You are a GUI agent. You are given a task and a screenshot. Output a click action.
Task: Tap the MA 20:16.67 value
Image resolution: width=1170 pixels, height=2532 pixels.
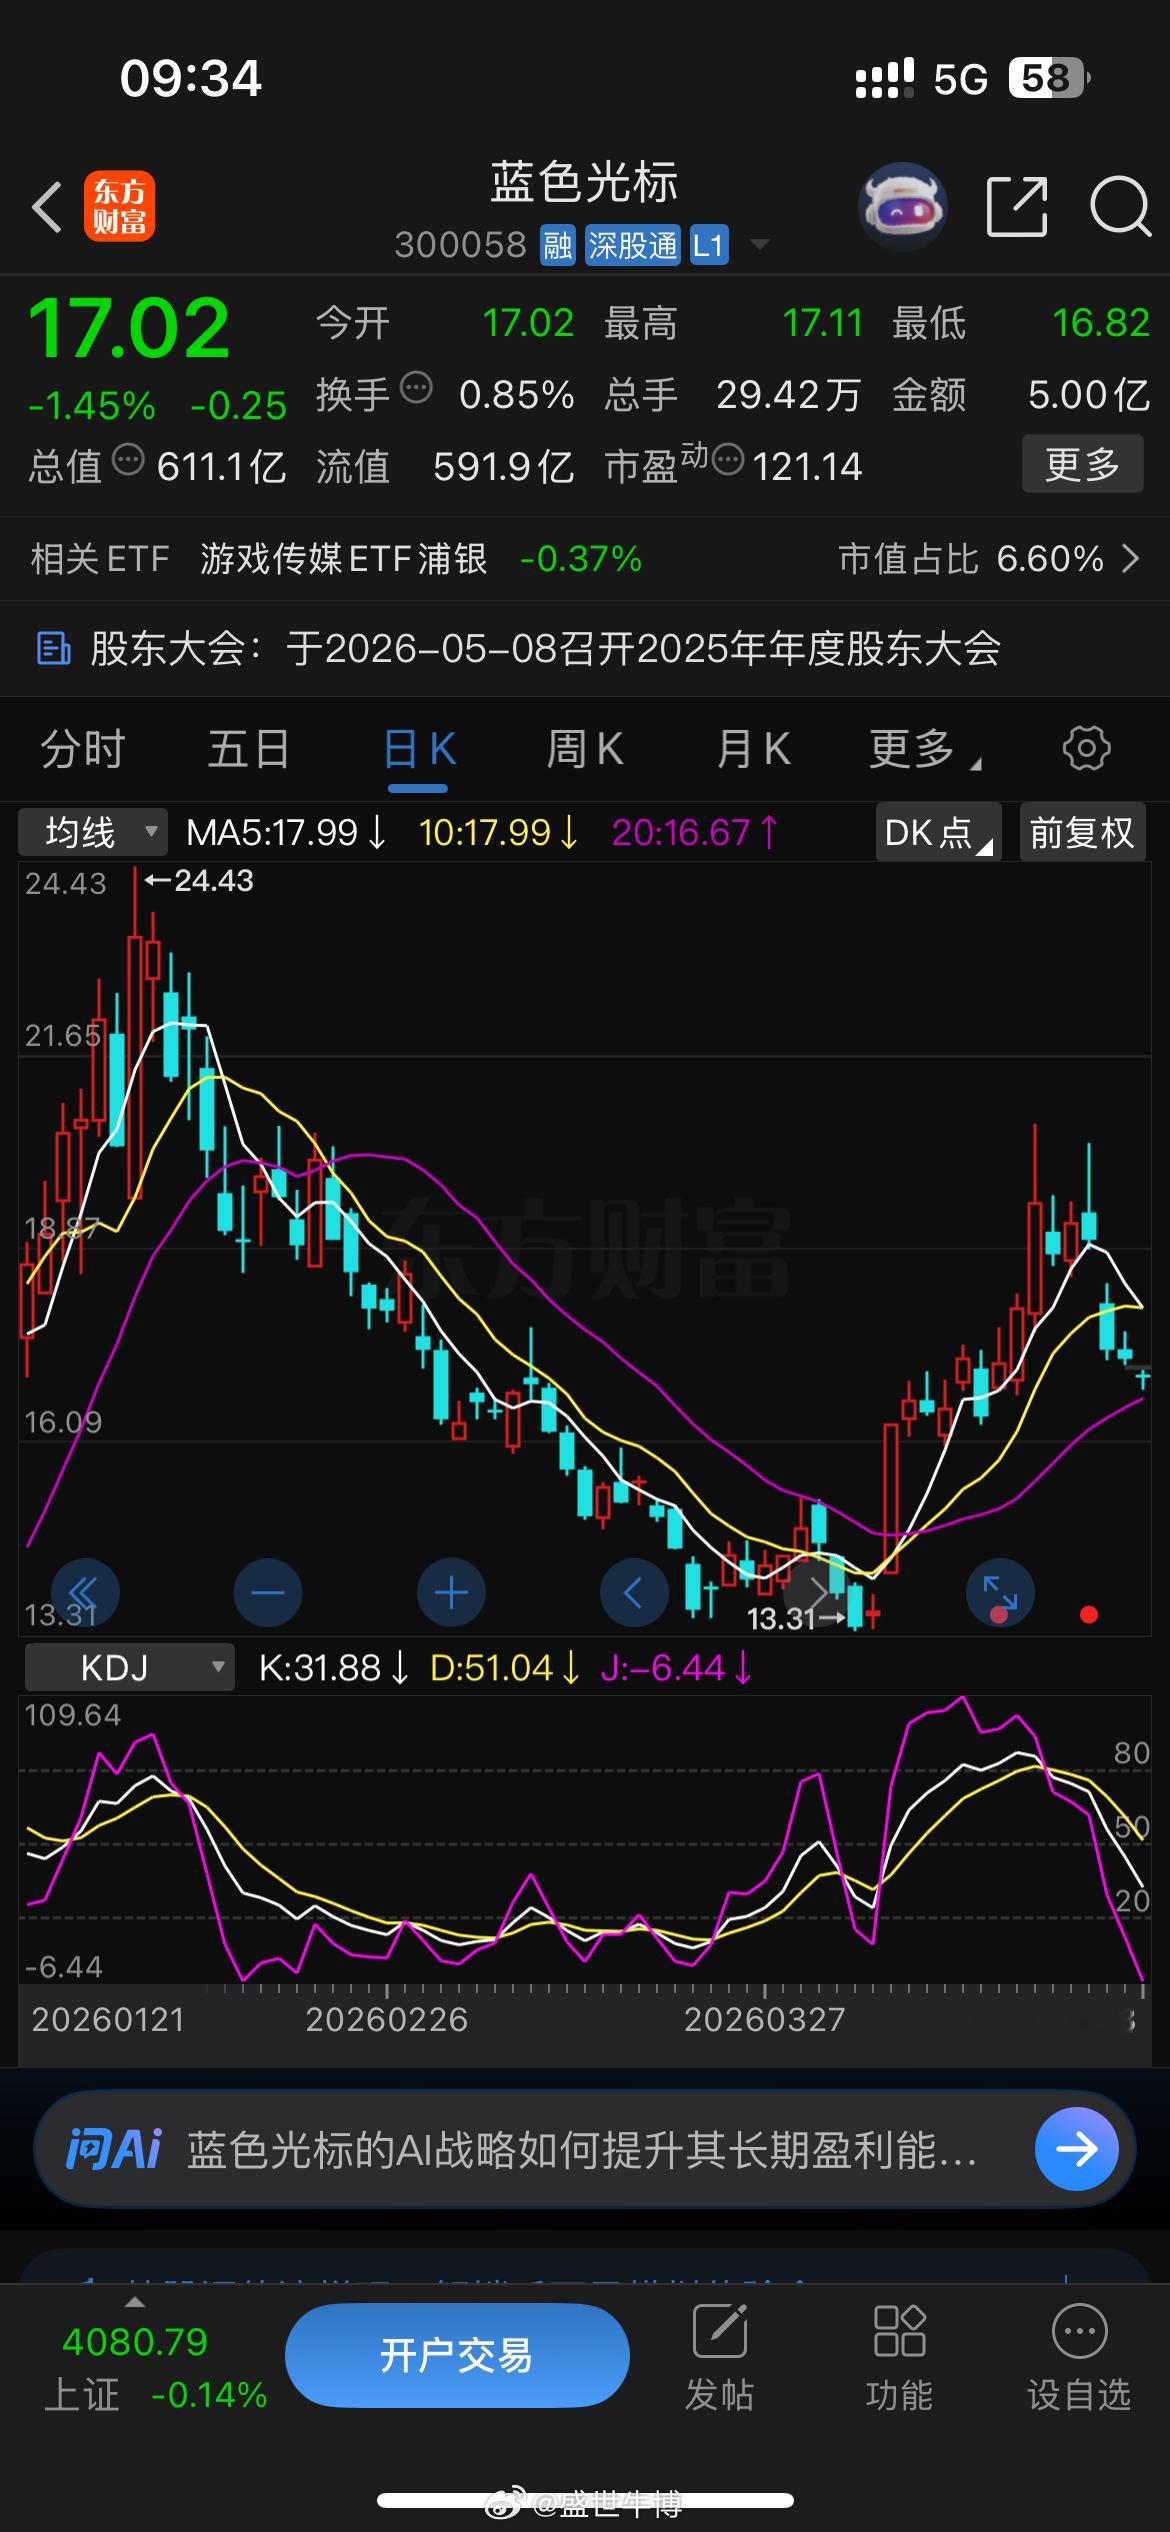pyautogui.click(x=694, y=832)
